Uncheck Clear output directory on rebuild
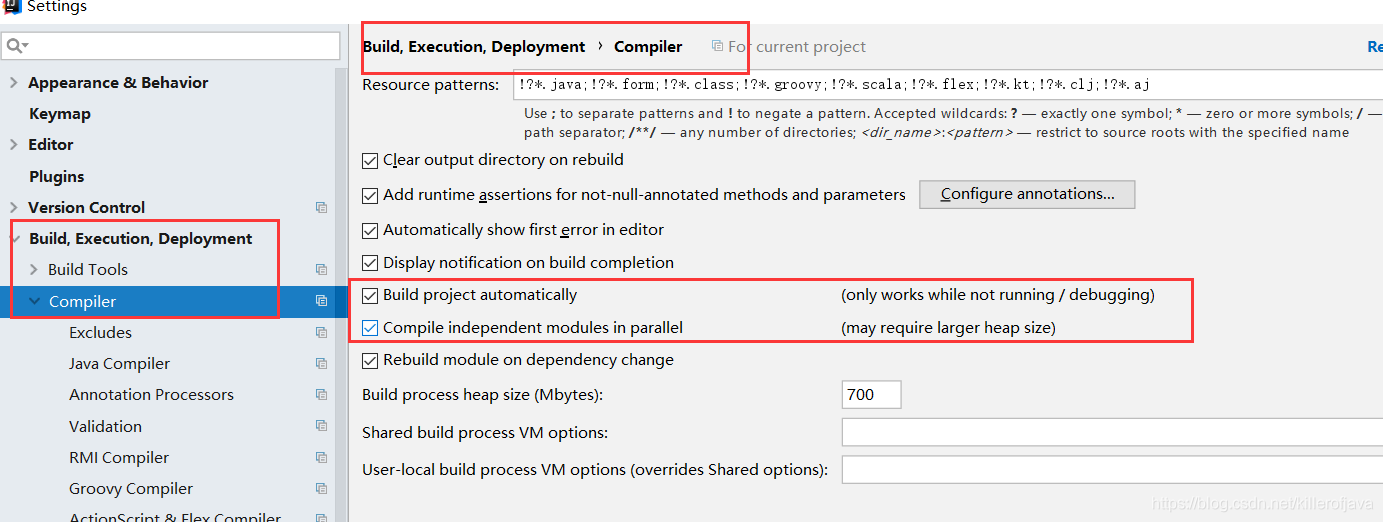The width and height of the screenshot is (1383, 522). pyautogui.click(x=371, y=160)
